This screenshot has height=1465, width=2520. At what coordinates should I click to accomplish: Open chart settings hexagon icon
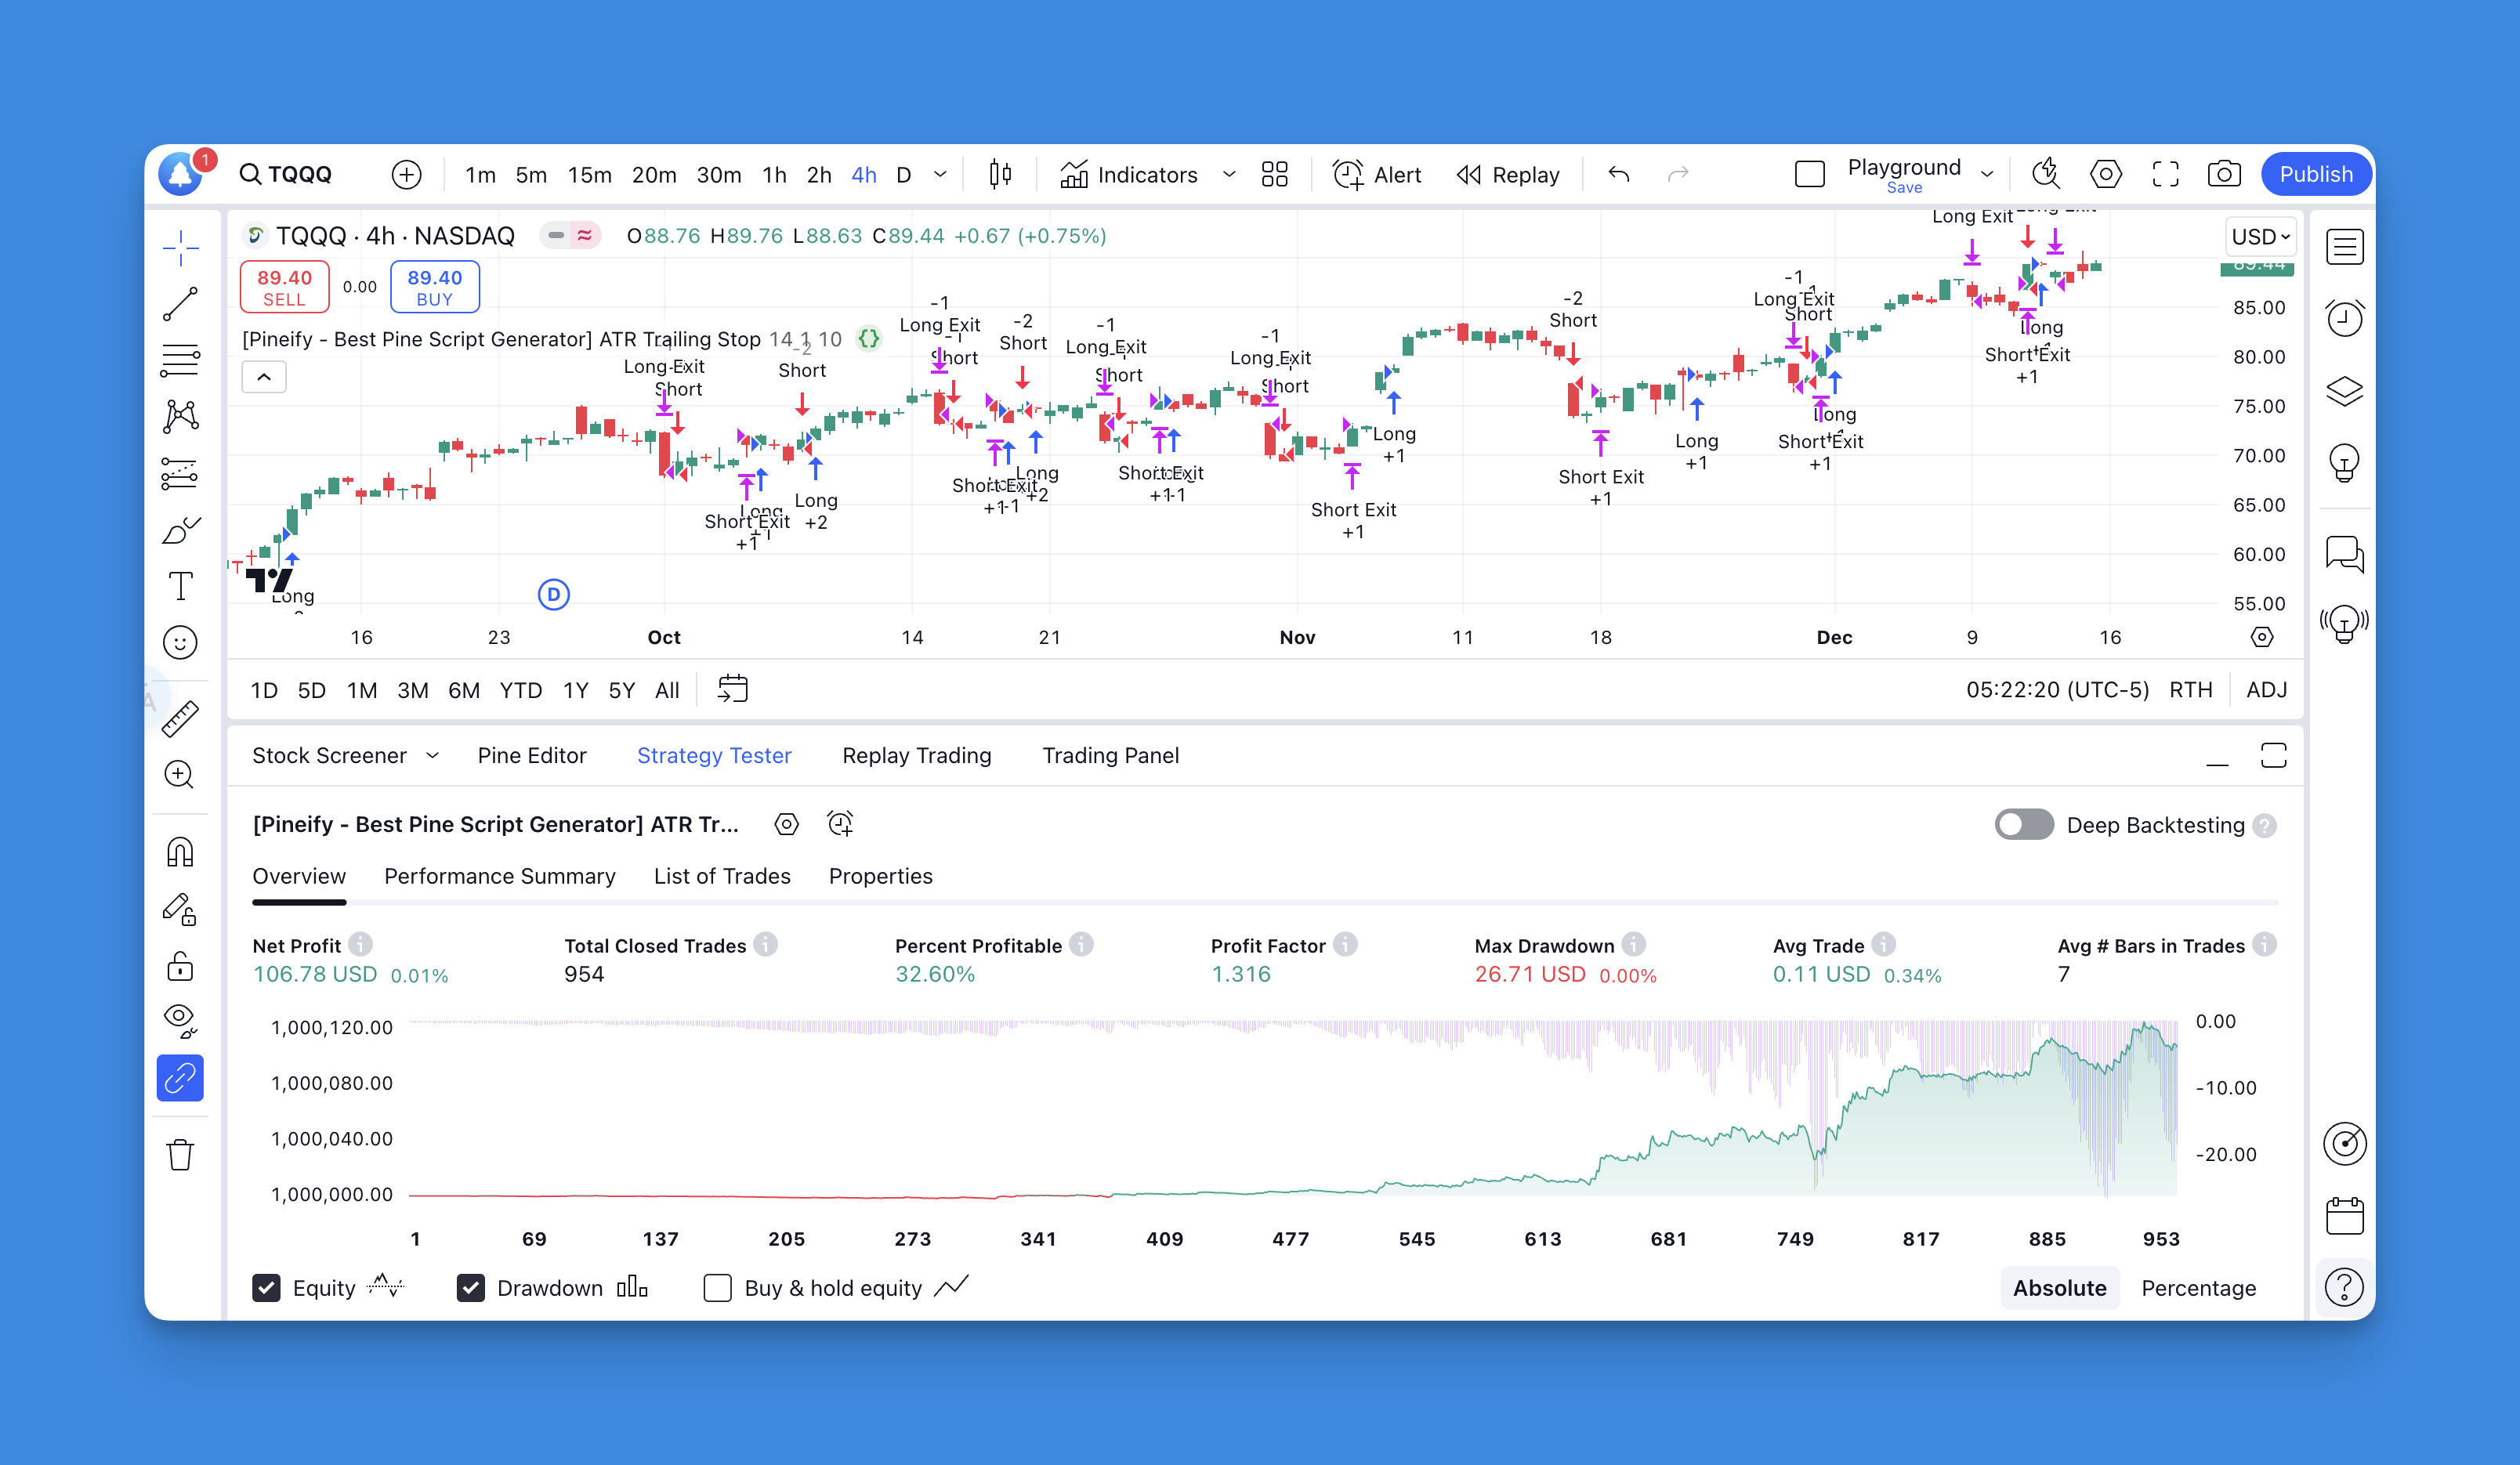(x=2105, y=174)
